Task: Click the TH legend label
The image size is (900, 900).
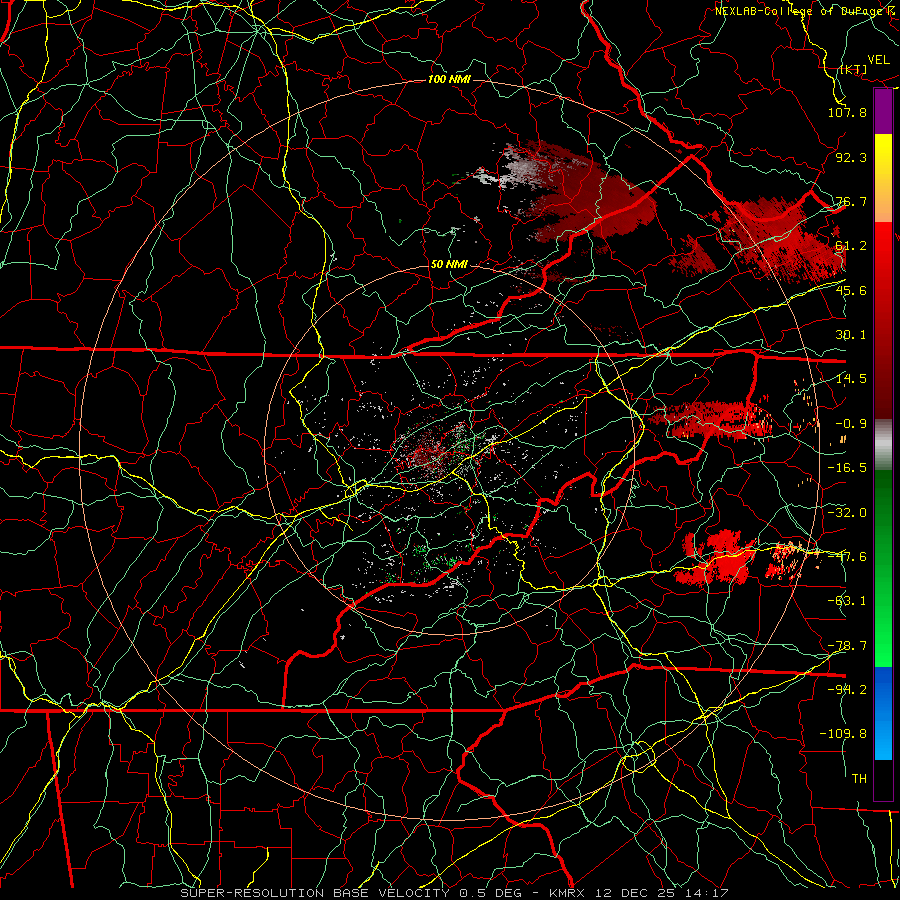Action: [x=859, y=779]
